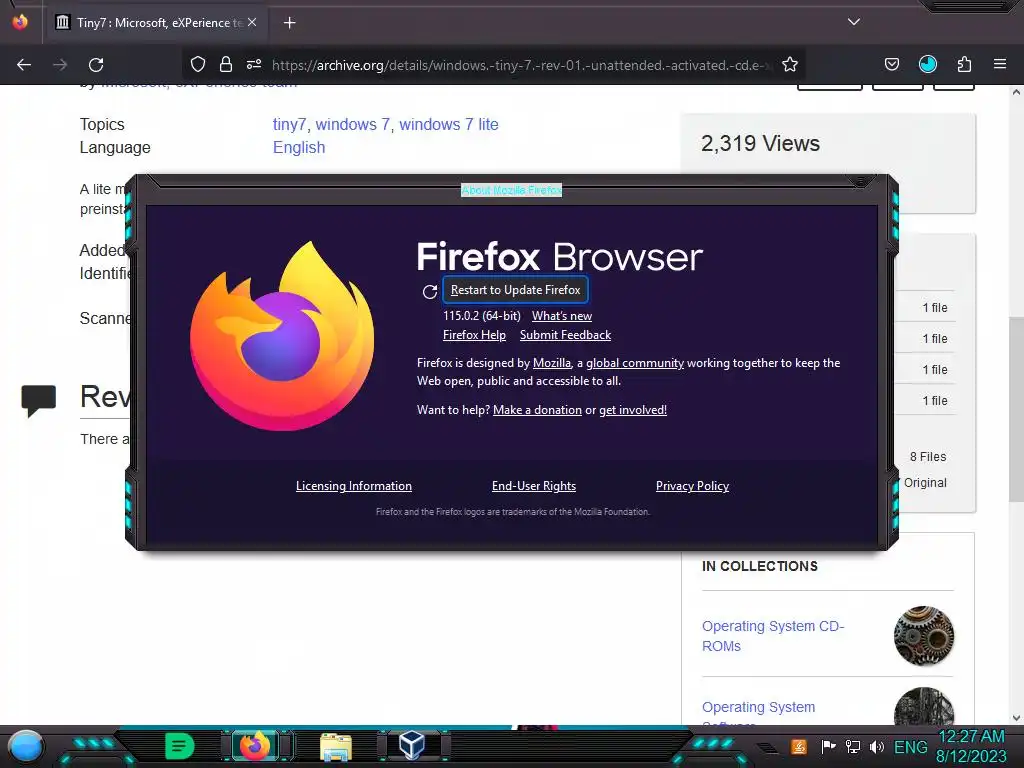Click ENG language indicator
This screenshot has width=1024, height=768.
click(x=910, y=746)
